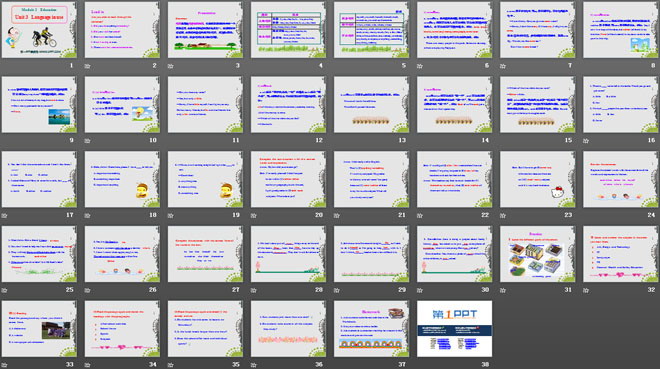Screen dimensions: 660x369
Task: Click animation star icon under slide 17
Action: pos(4,215)
